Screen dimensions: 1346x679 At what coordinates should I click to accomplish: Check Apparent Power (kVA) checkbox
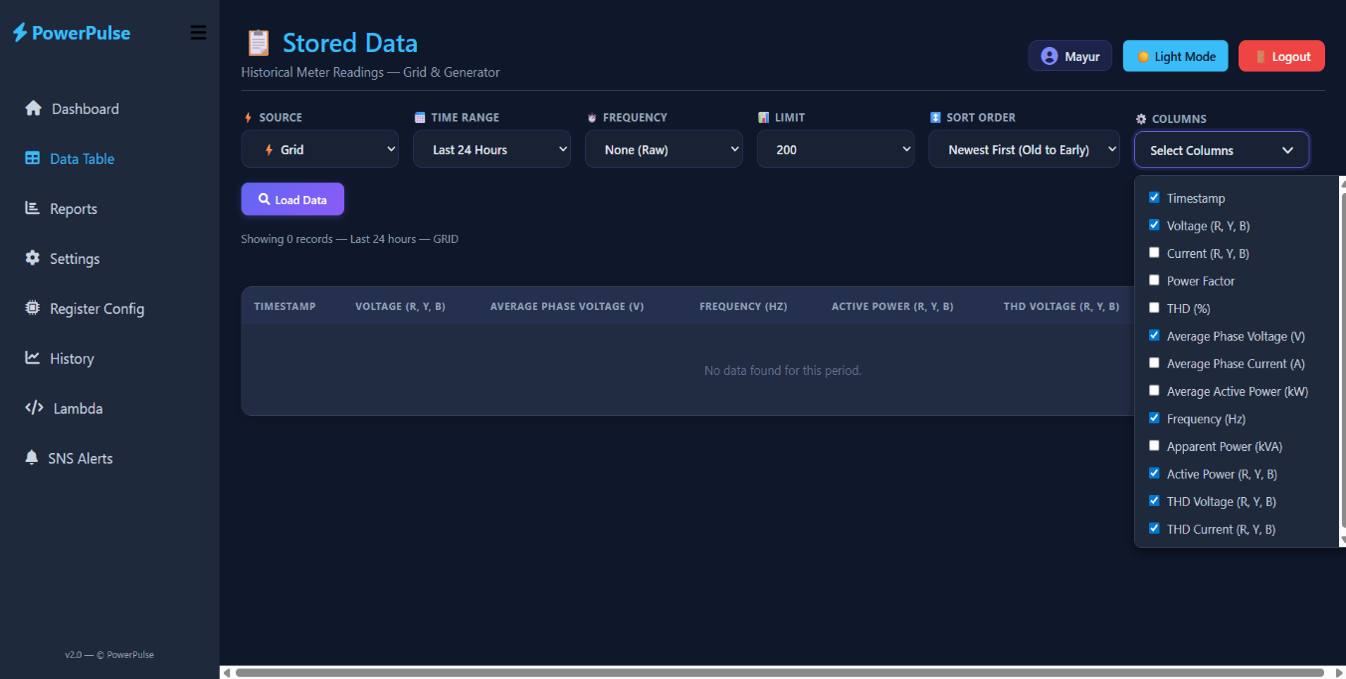(1154, 446)
